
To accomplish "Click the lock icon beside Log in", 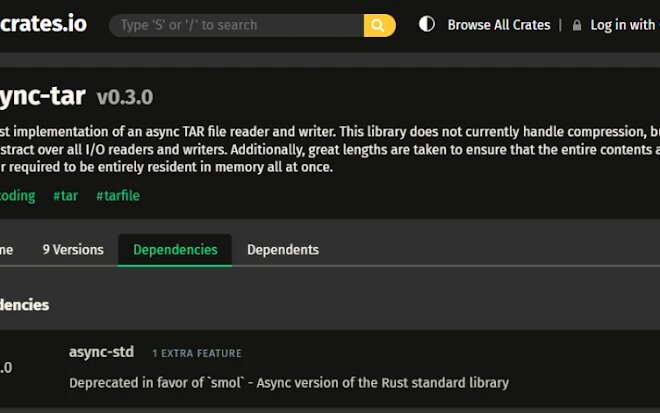I will (577, 25).
